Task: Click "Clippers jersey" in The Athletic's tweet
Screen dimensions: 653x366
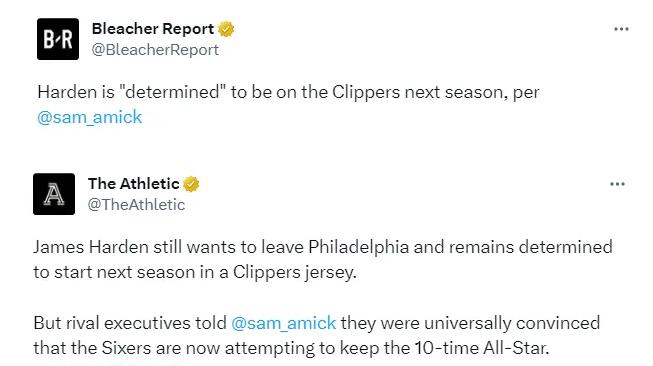Action: coord(294,273)
